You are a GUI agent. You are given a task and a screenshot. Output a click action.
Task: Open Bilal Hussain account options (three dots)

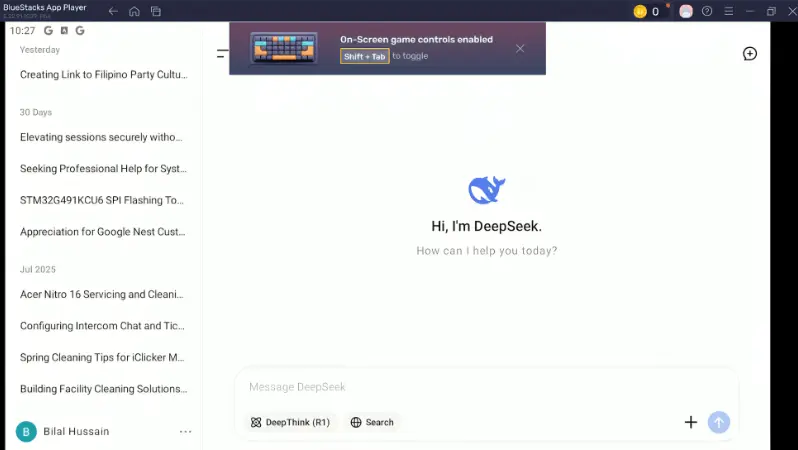point(185,431)
